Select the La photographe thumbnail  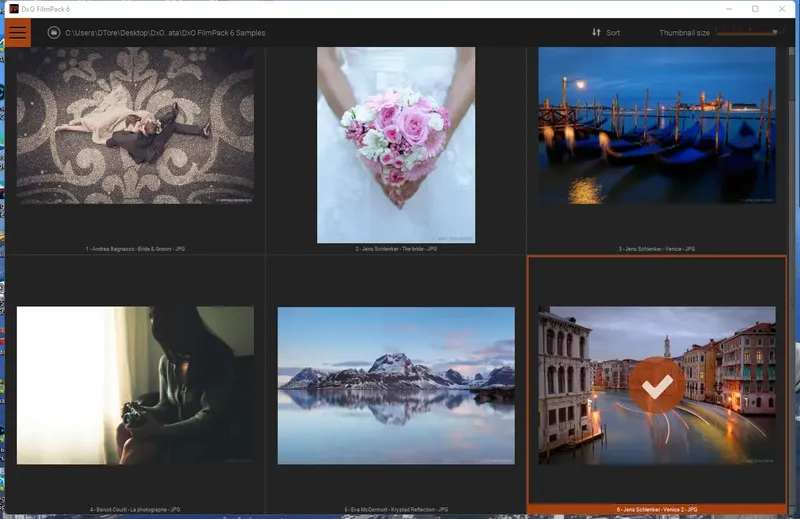135,385
